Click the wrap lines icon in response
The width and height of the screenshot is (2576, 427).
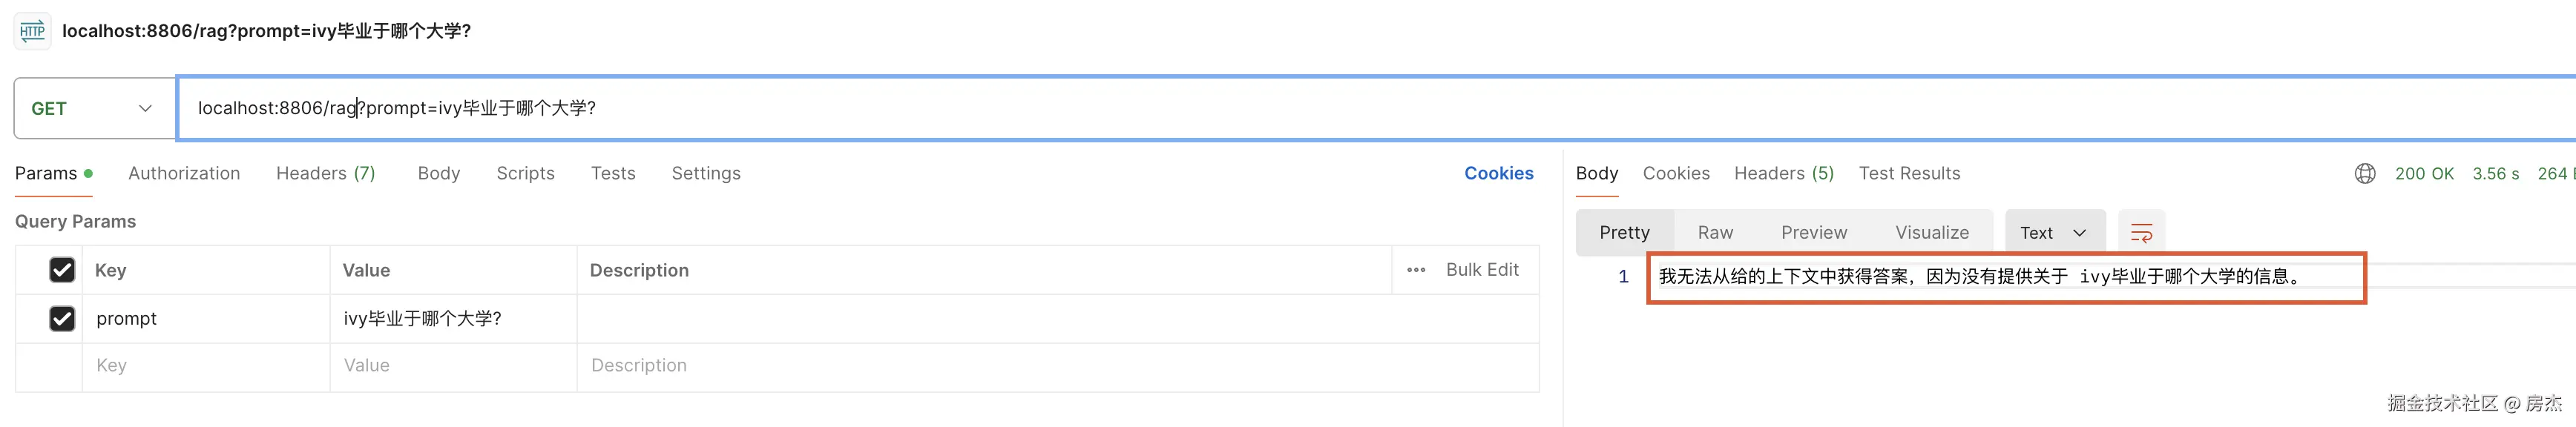2141,233
